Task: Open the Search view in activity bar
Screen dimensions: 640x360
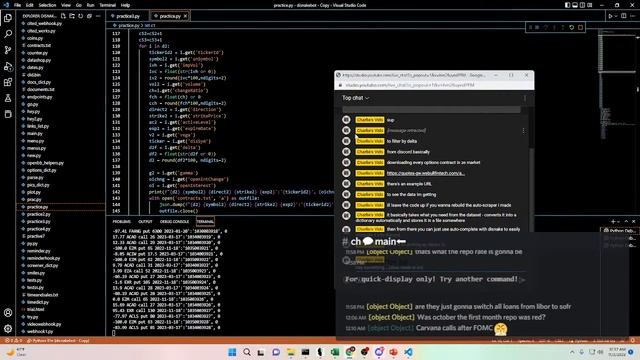Action: (8, 34)
